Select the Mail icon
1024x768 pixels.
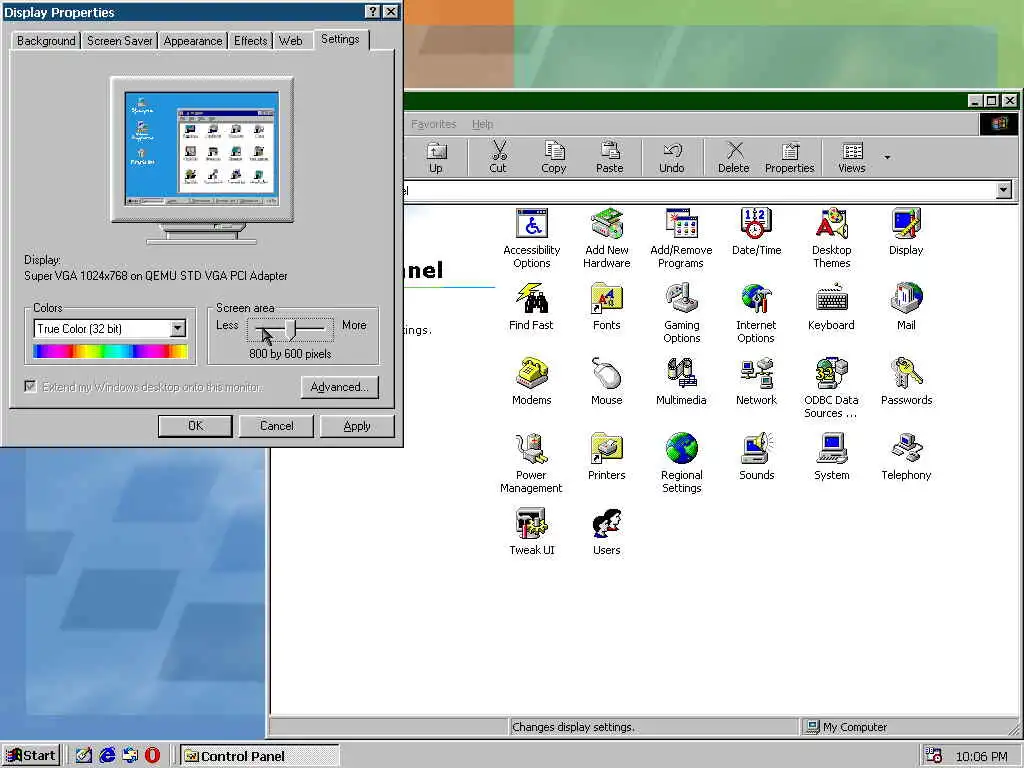tap(906, 306)
